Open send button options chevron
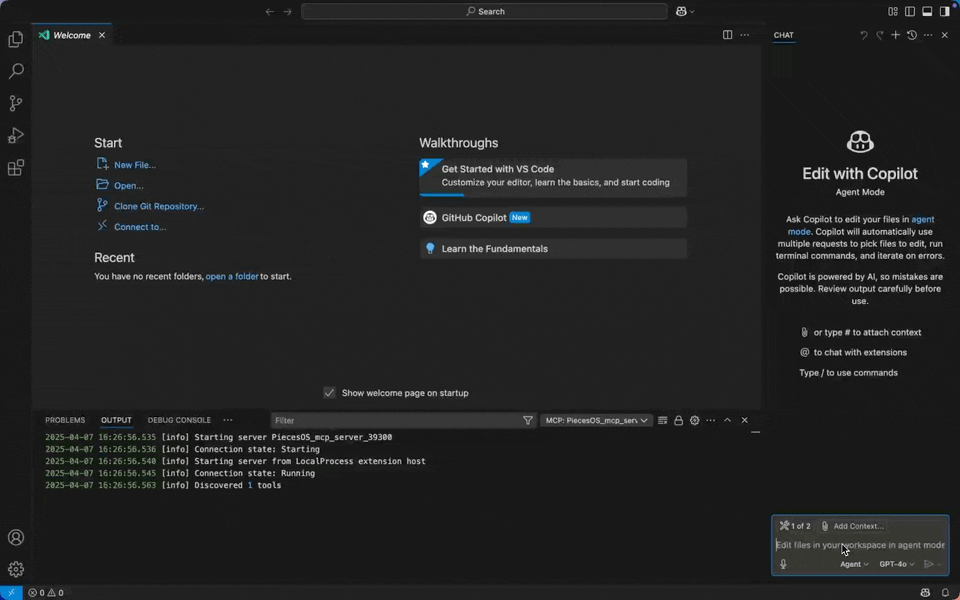The width and height of the screenshot is (960, 600). 940,564
